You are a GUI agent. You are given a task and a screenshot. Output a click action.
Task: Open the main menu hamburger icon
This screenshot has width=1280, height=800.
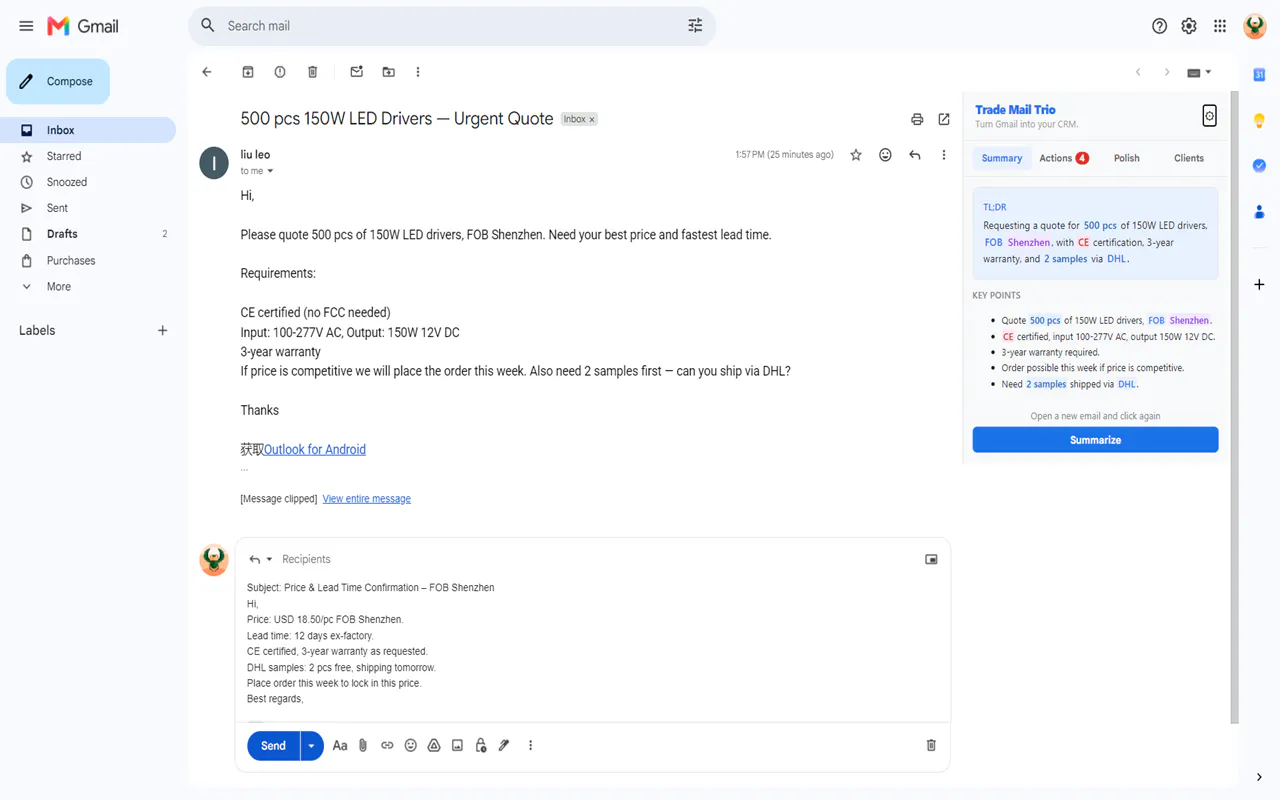[26, 26]
